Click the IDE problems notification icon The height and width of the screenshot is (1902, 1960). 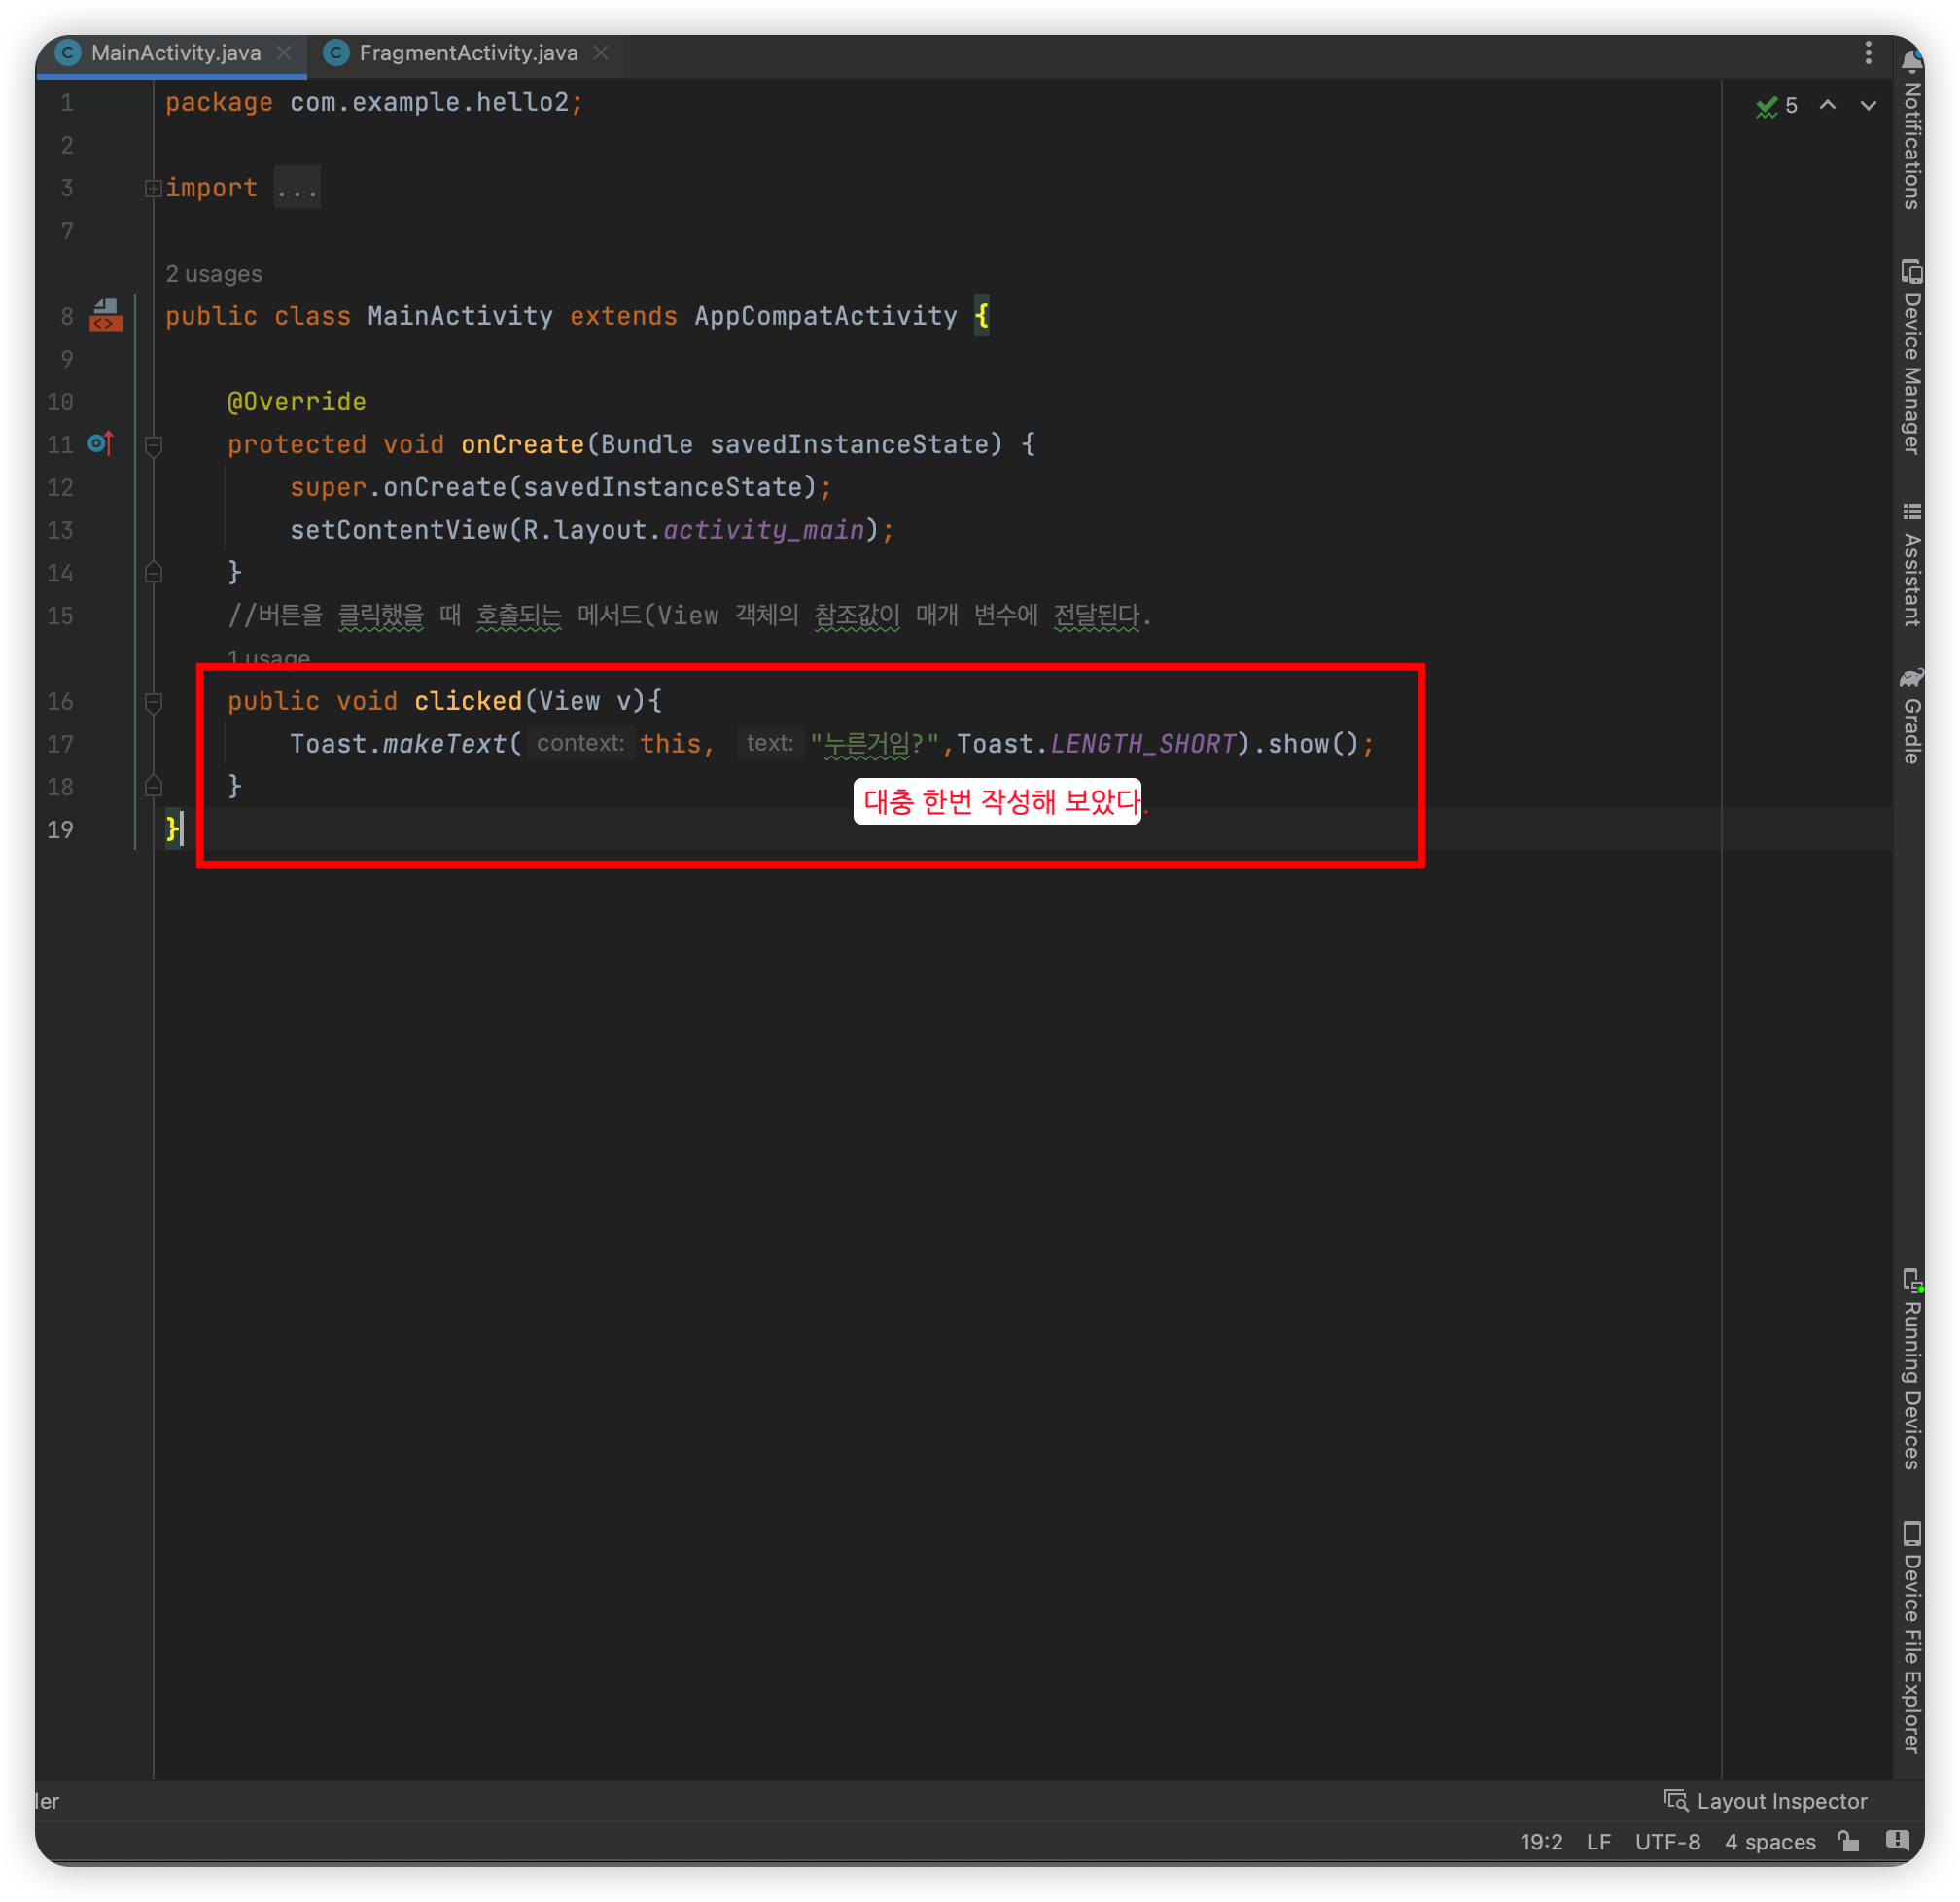[1896, 1840]
